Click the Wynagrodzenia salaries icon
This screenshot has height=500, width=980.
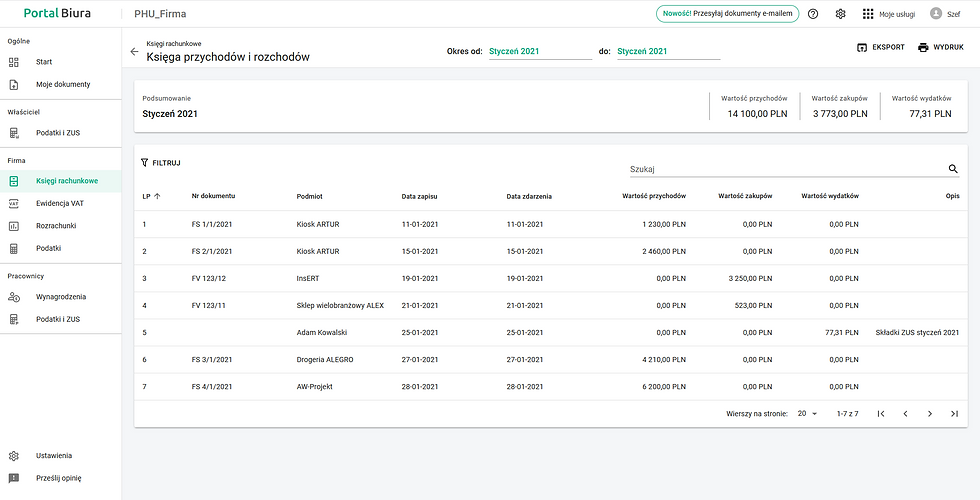point(14,297)
